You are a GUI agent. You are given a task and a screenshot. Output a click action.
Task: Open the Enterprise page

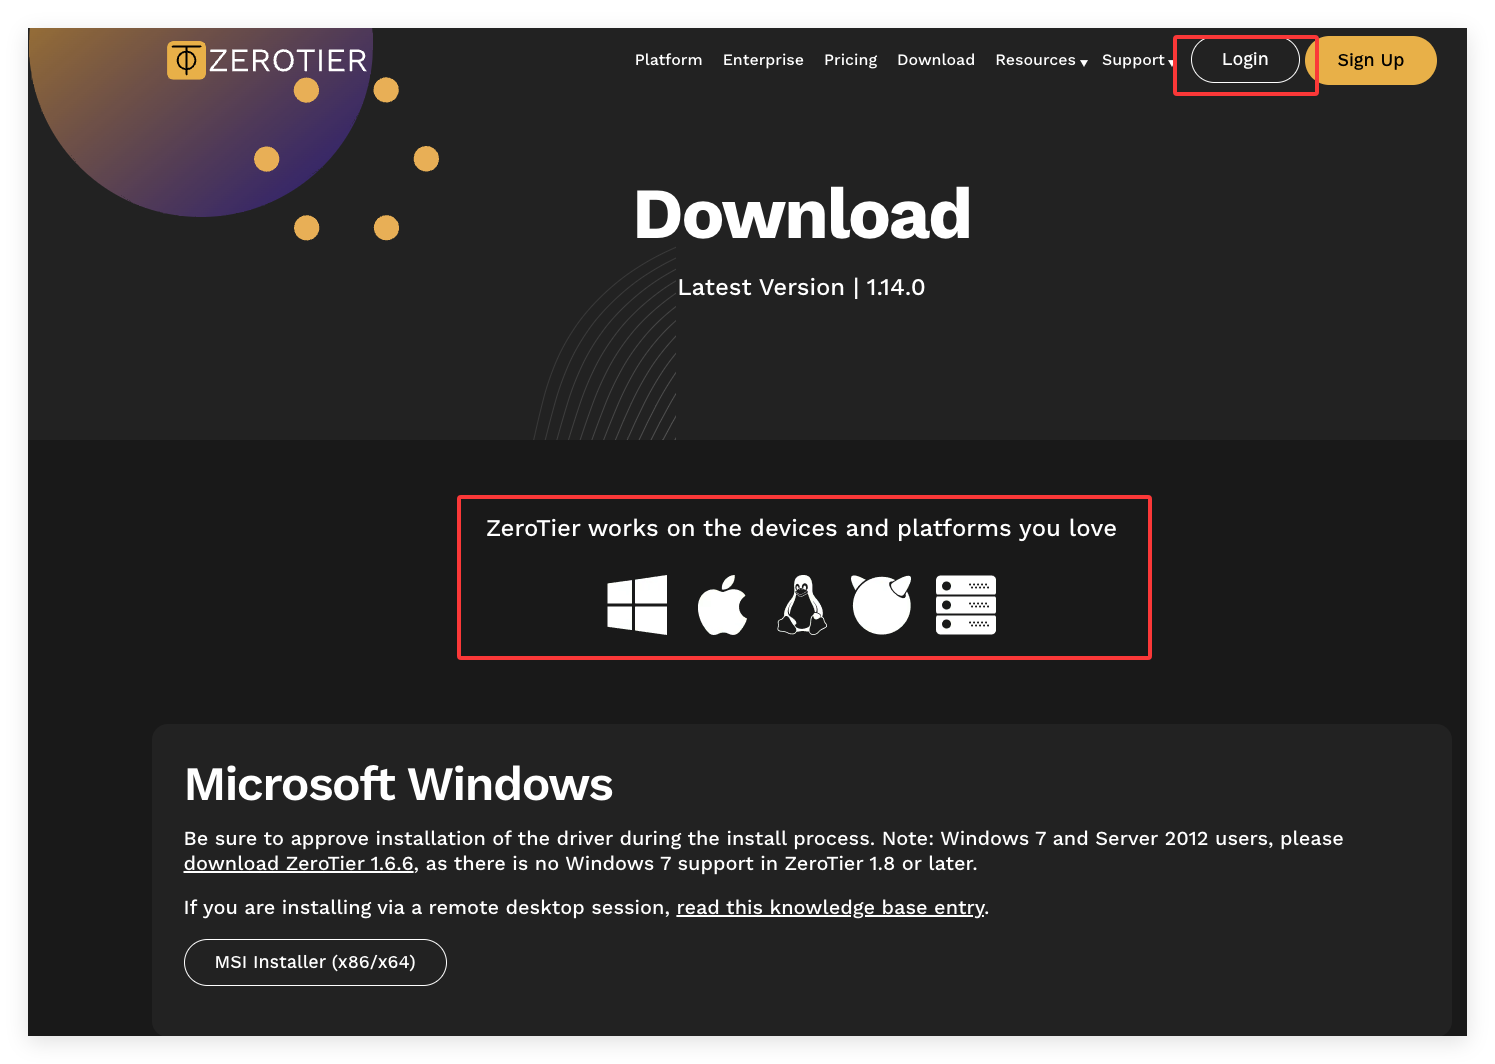(763, 60)
